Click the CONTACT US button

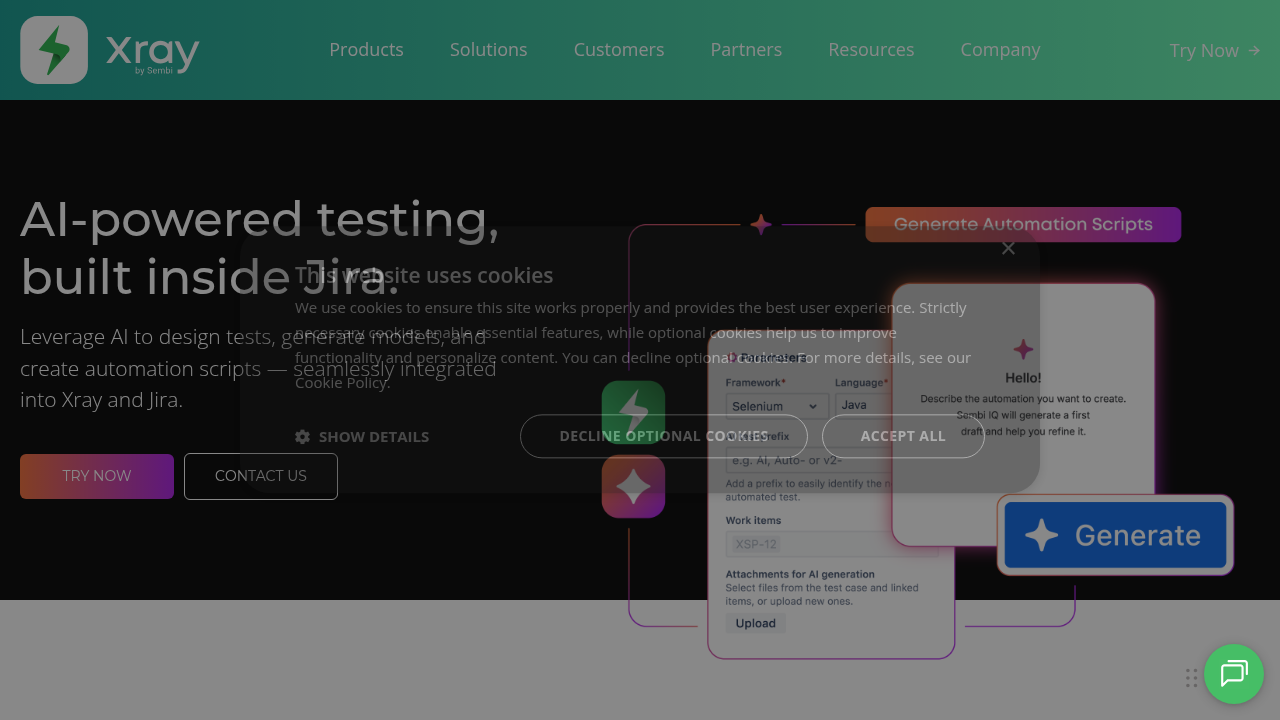(261, 476)
